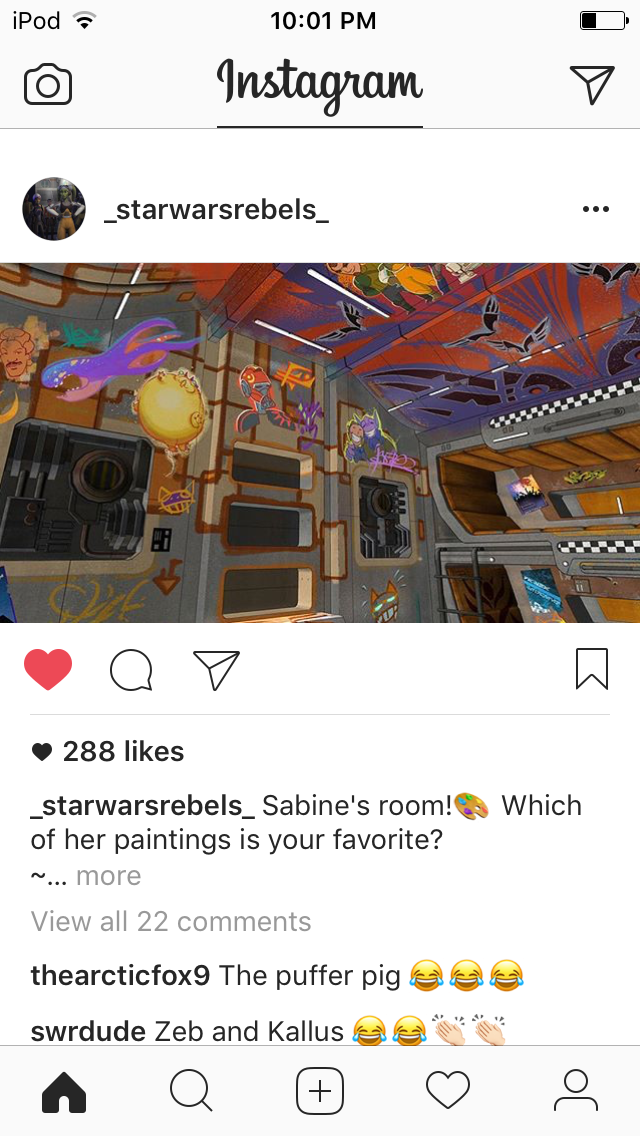The image size is (640, 1136).
Task: Share post via paper plane icon
Action: (216, 669)
